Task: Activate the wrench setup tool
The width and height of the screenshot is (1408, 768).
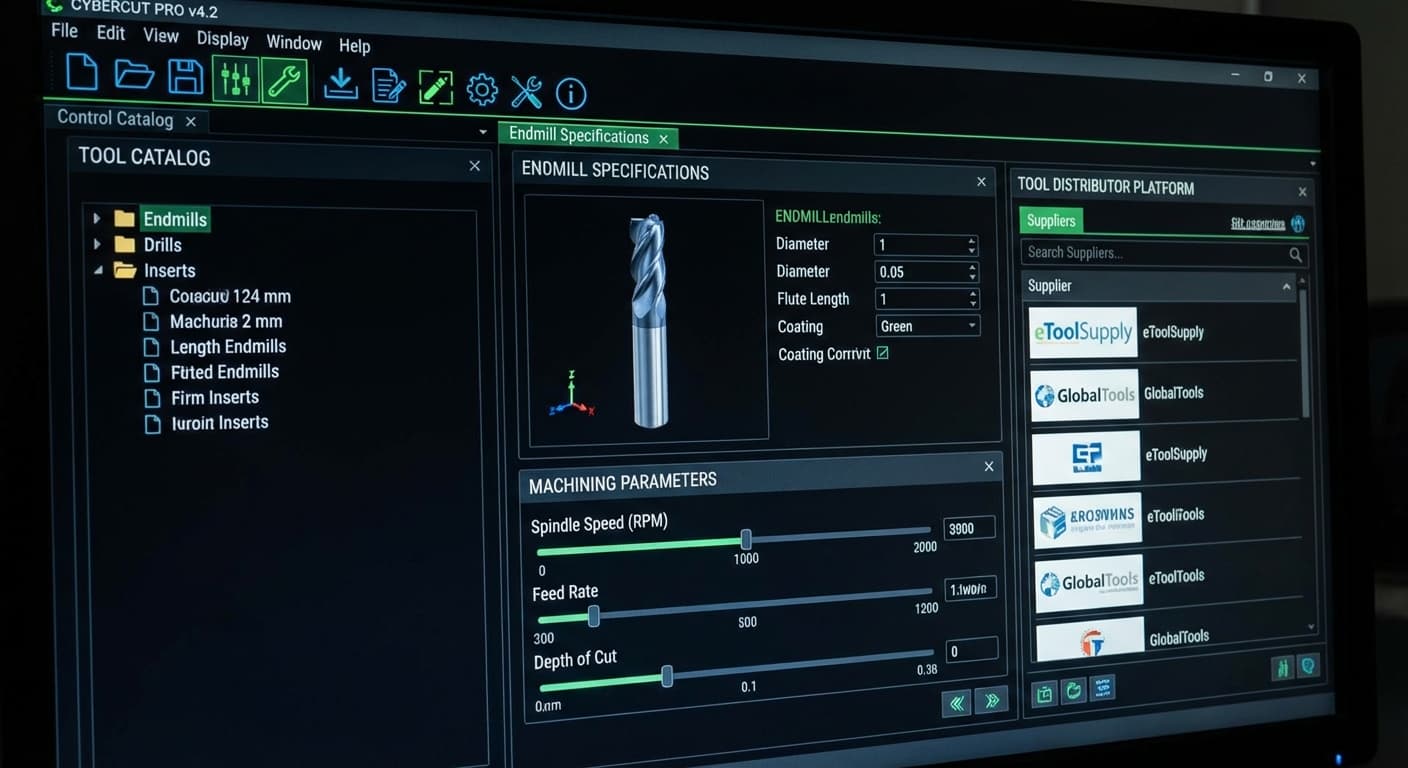Action: [284, 80]
